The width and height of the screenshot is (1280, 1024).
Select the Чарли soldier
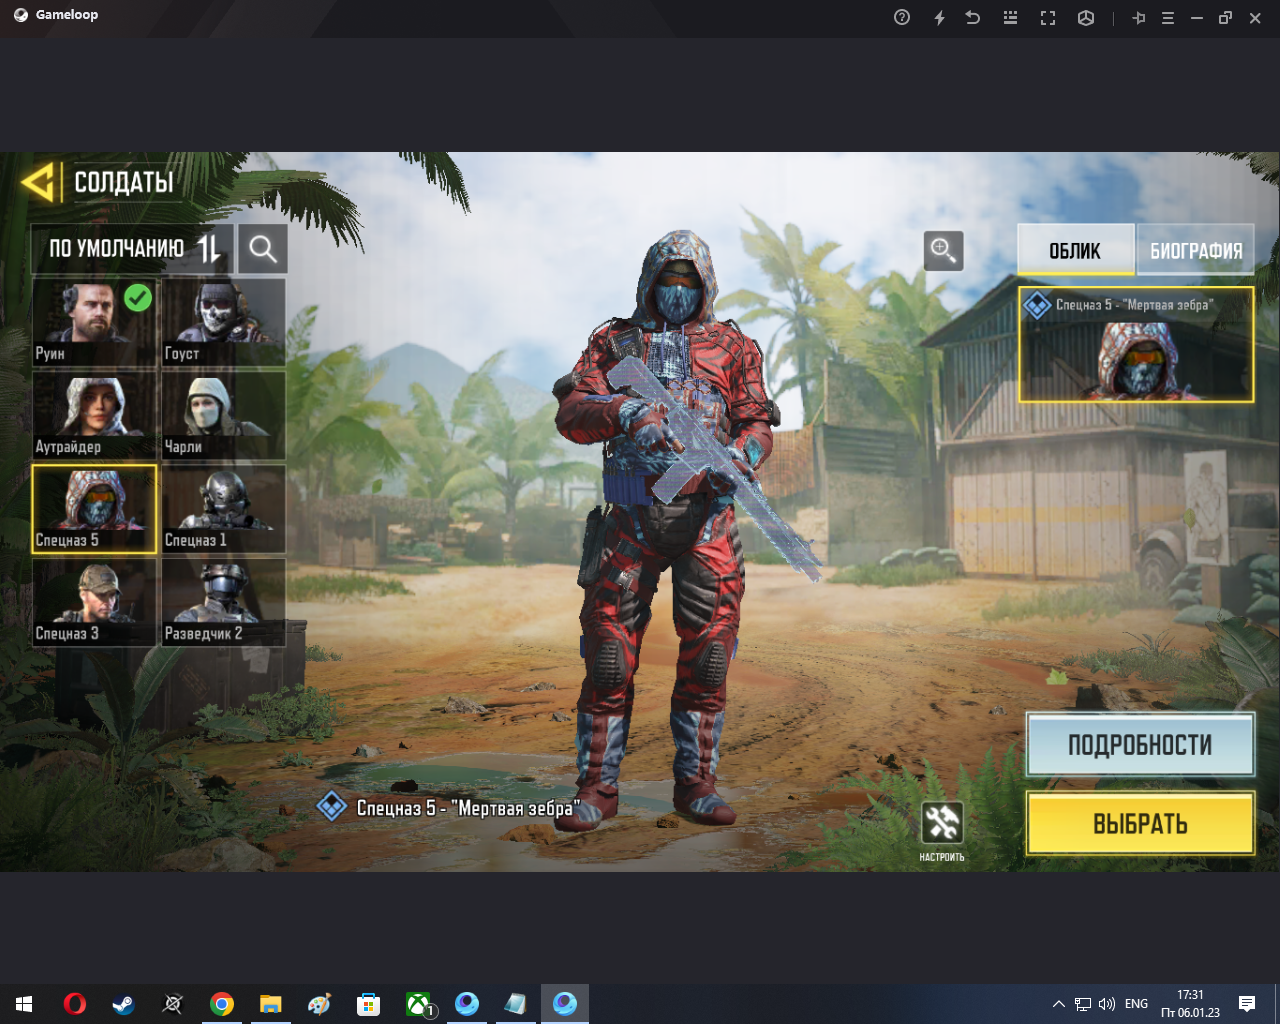224,415
